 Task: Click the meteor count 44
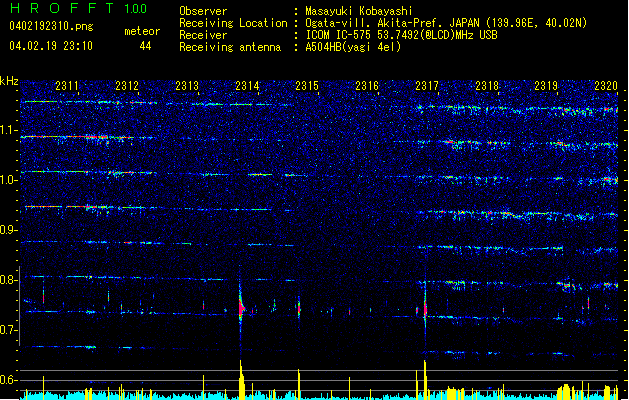pos(145,46)
